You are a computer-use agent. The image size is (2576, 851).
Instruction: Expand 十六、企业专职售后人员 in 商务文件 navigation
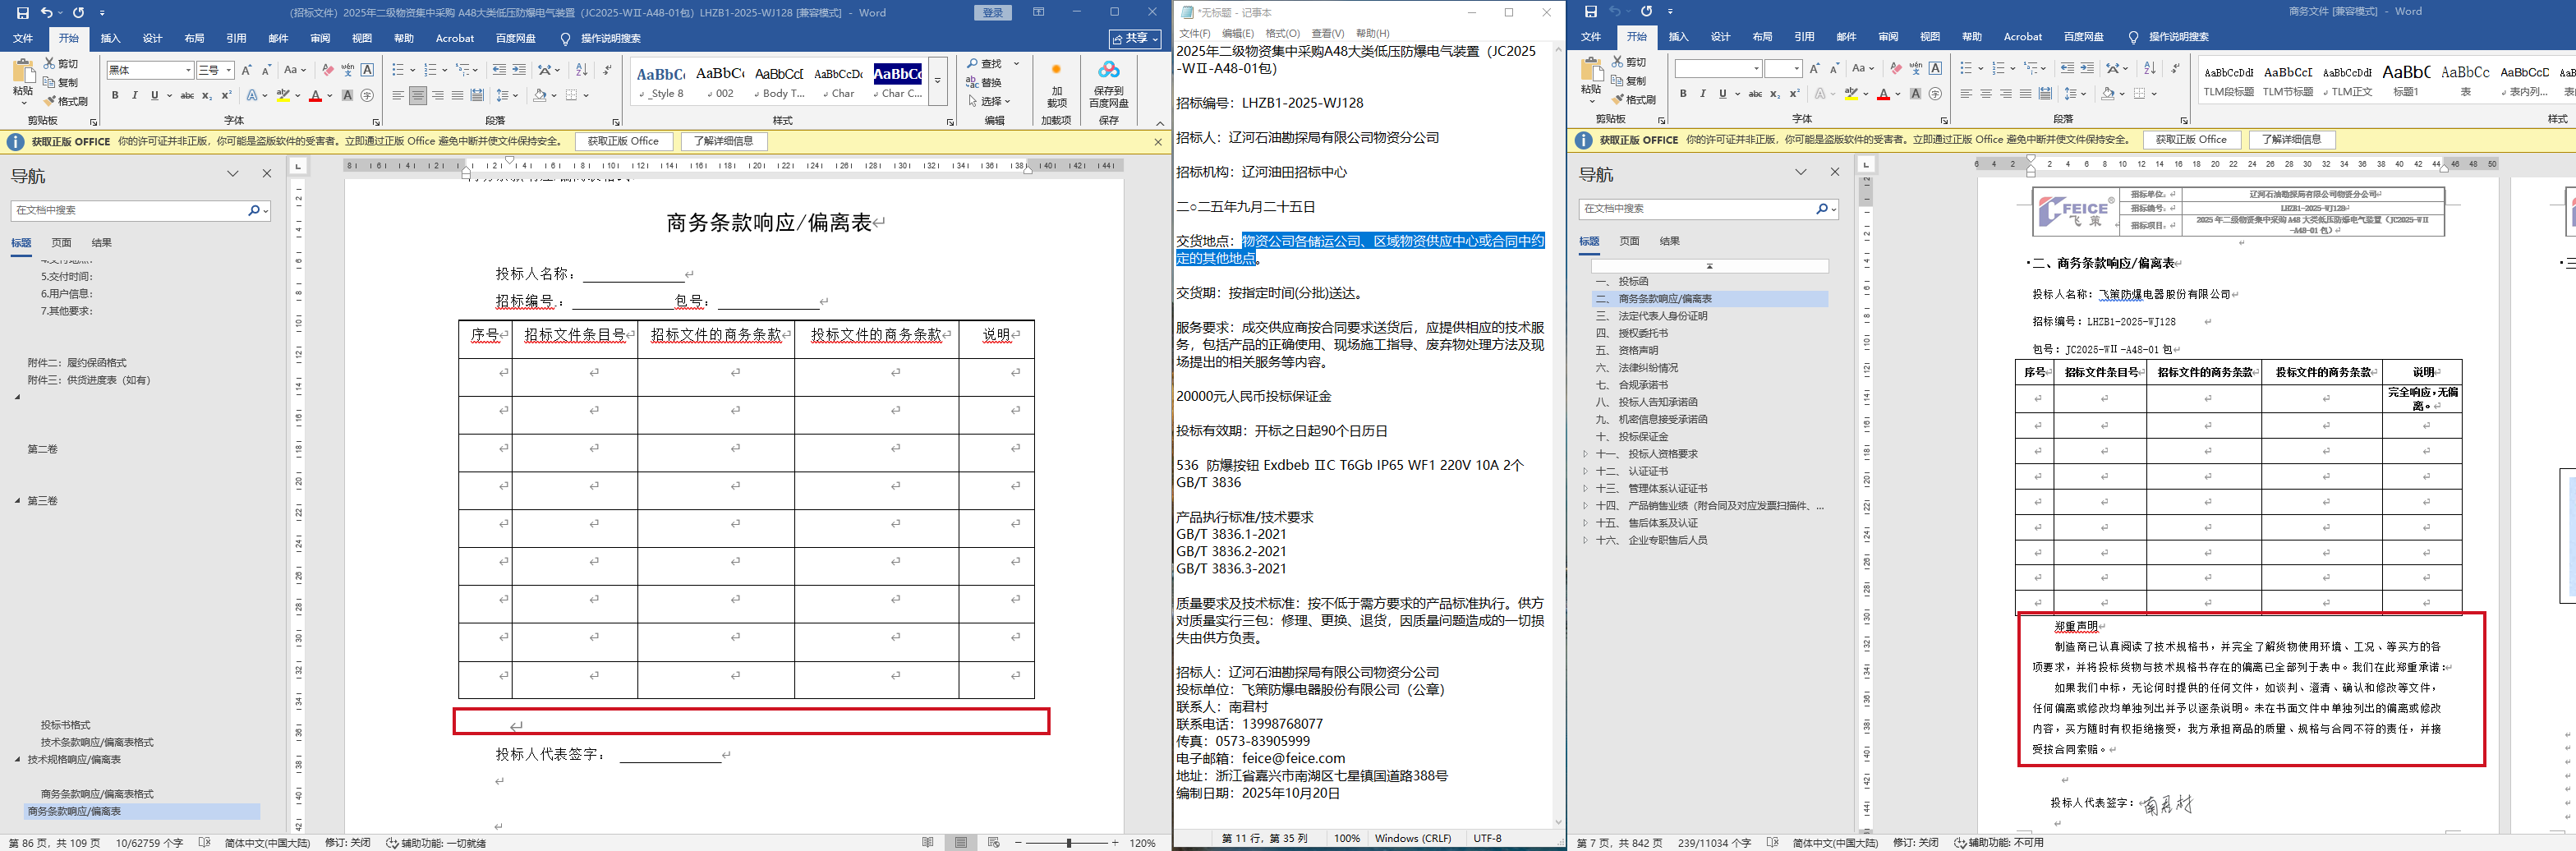[x=1585, y=540]
